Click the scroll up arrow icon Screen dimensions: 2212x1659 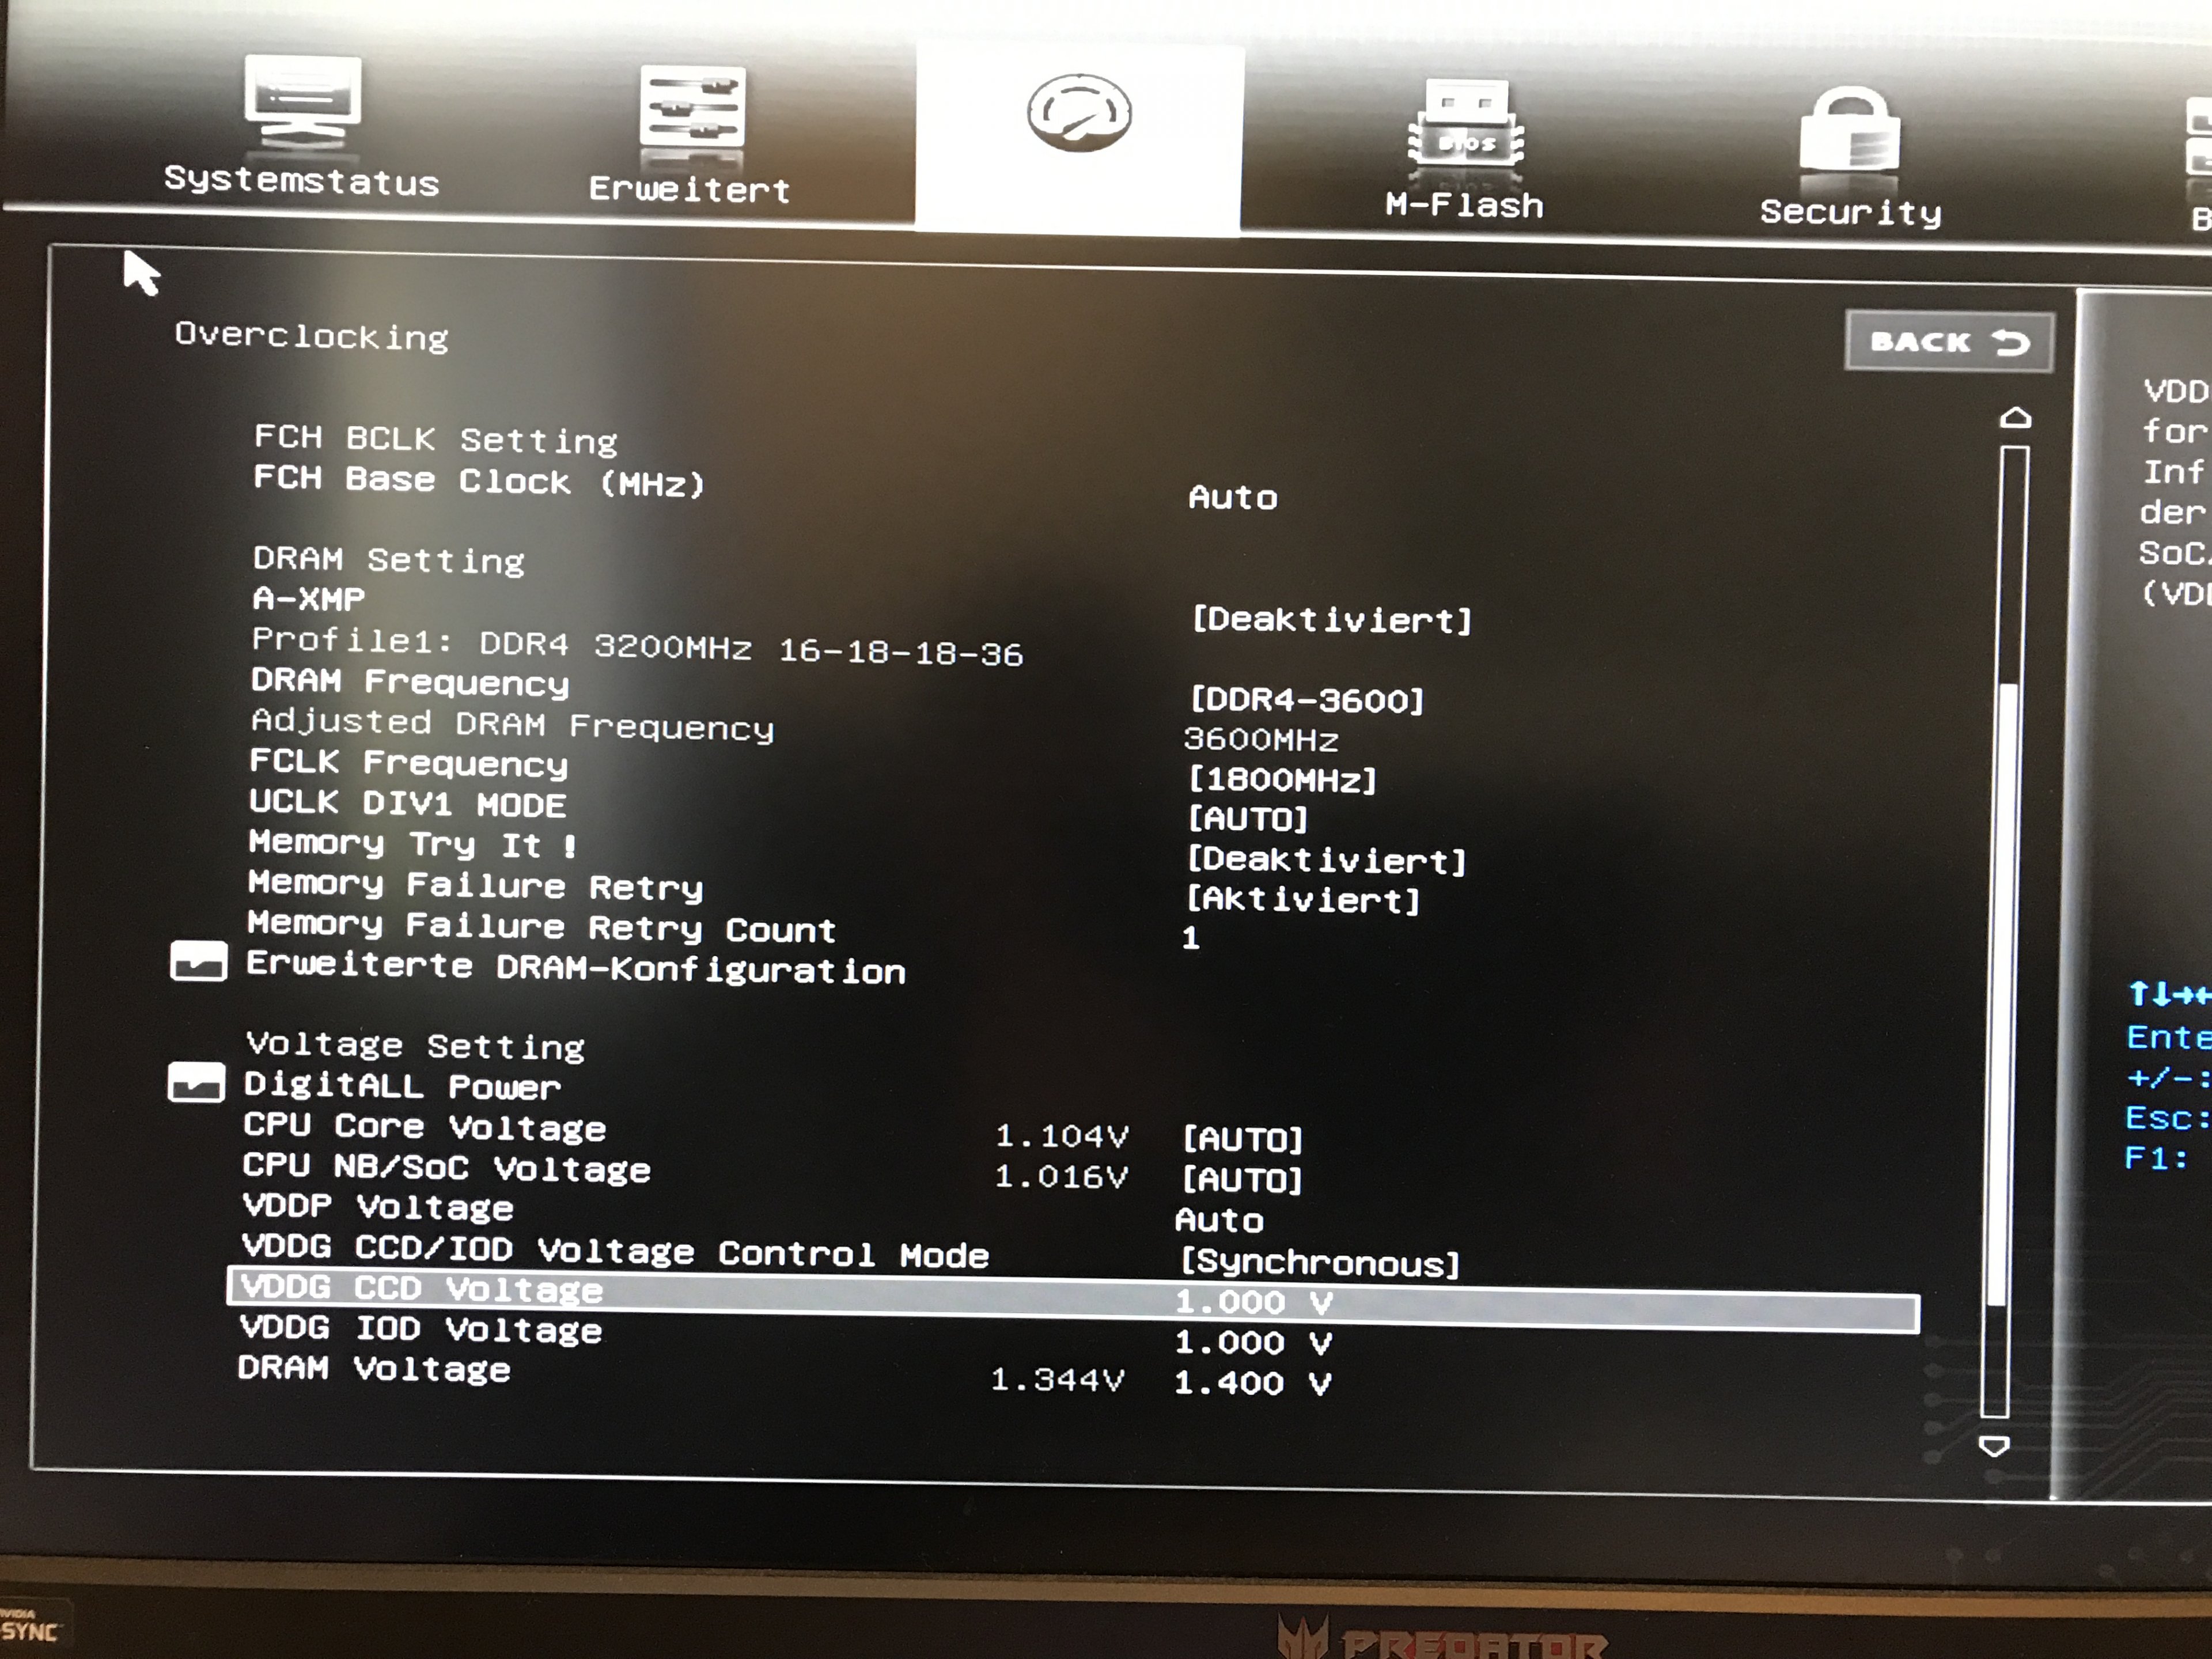(x=2015, y=418)
